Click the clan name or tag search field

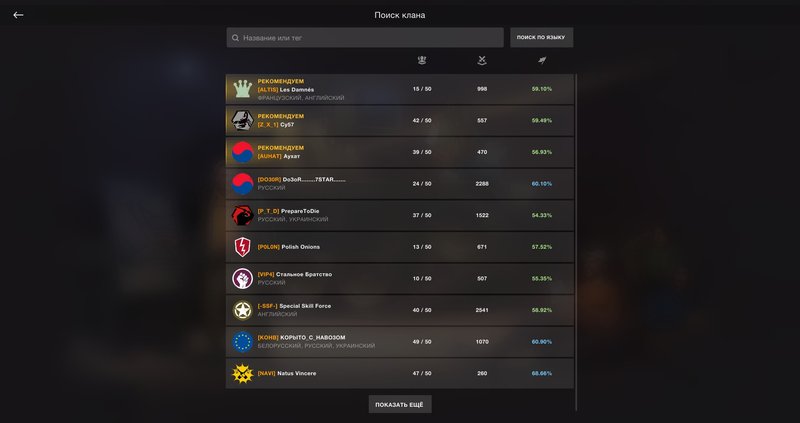(x=365, y=38)
